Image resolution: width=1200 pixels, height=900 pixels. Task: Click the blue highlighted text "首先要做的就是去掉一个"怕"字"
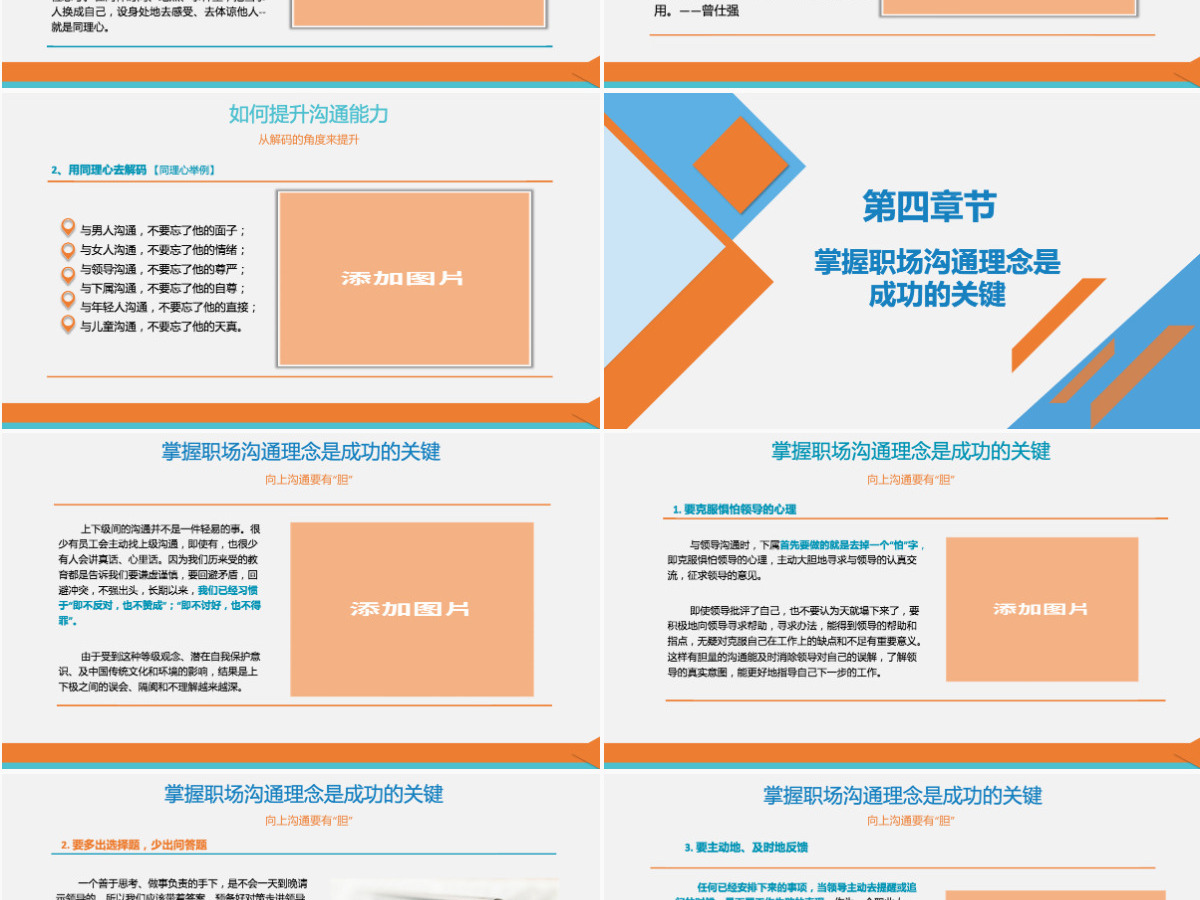click(852, 545)
